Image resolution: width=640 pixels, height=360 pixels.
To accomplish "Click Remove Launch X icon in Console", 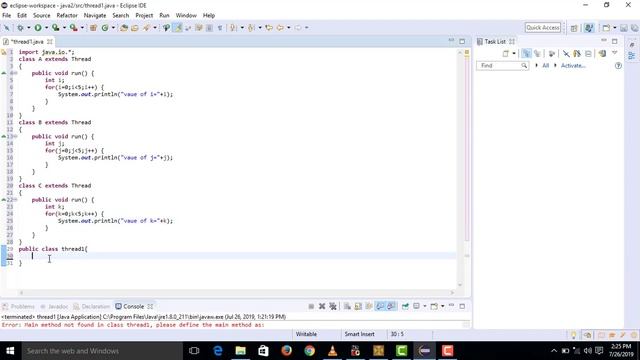I will click(x=322, y=306).
